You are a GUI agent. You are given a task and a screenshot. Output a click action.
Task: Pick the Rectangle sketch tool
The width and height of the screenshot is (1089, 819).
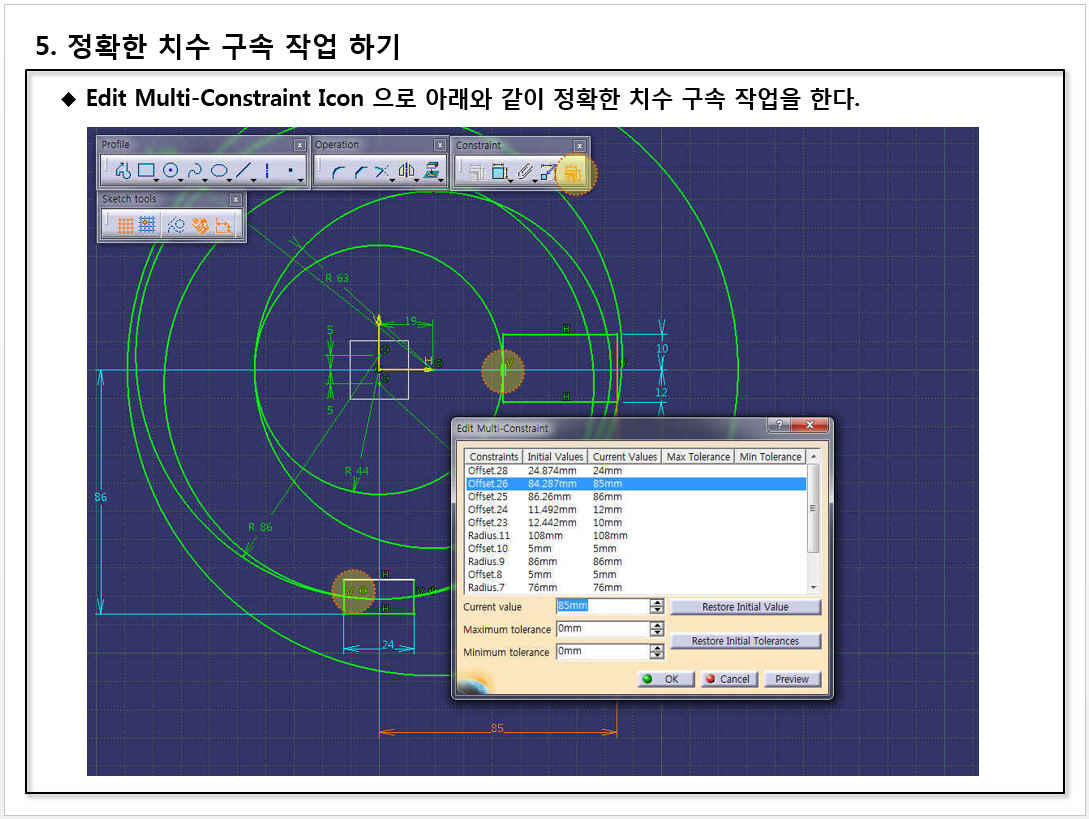pos(146,171)
